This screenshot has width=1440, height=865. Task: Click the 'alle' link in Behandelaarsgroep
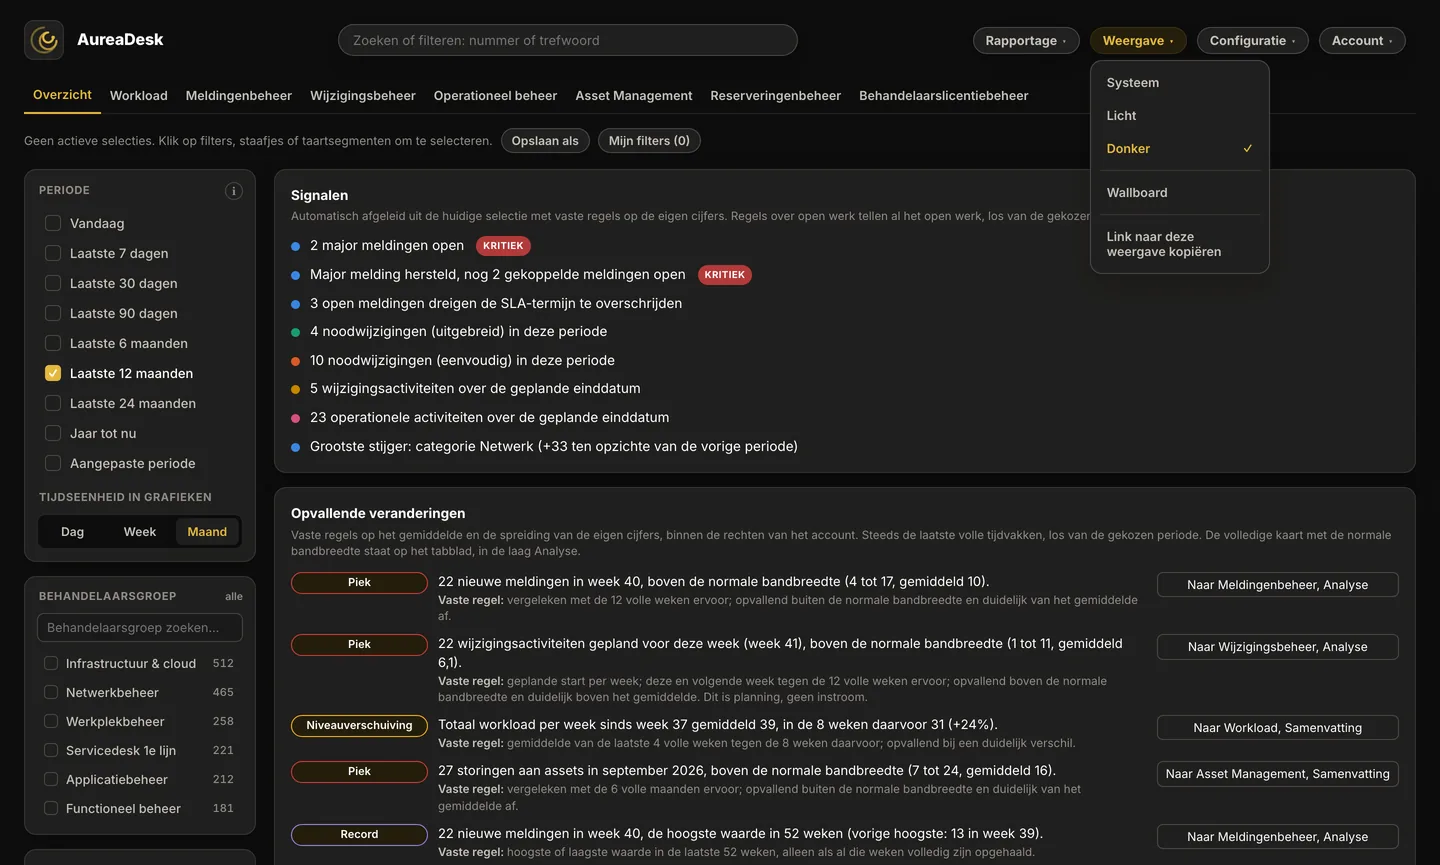click(234, 596)
